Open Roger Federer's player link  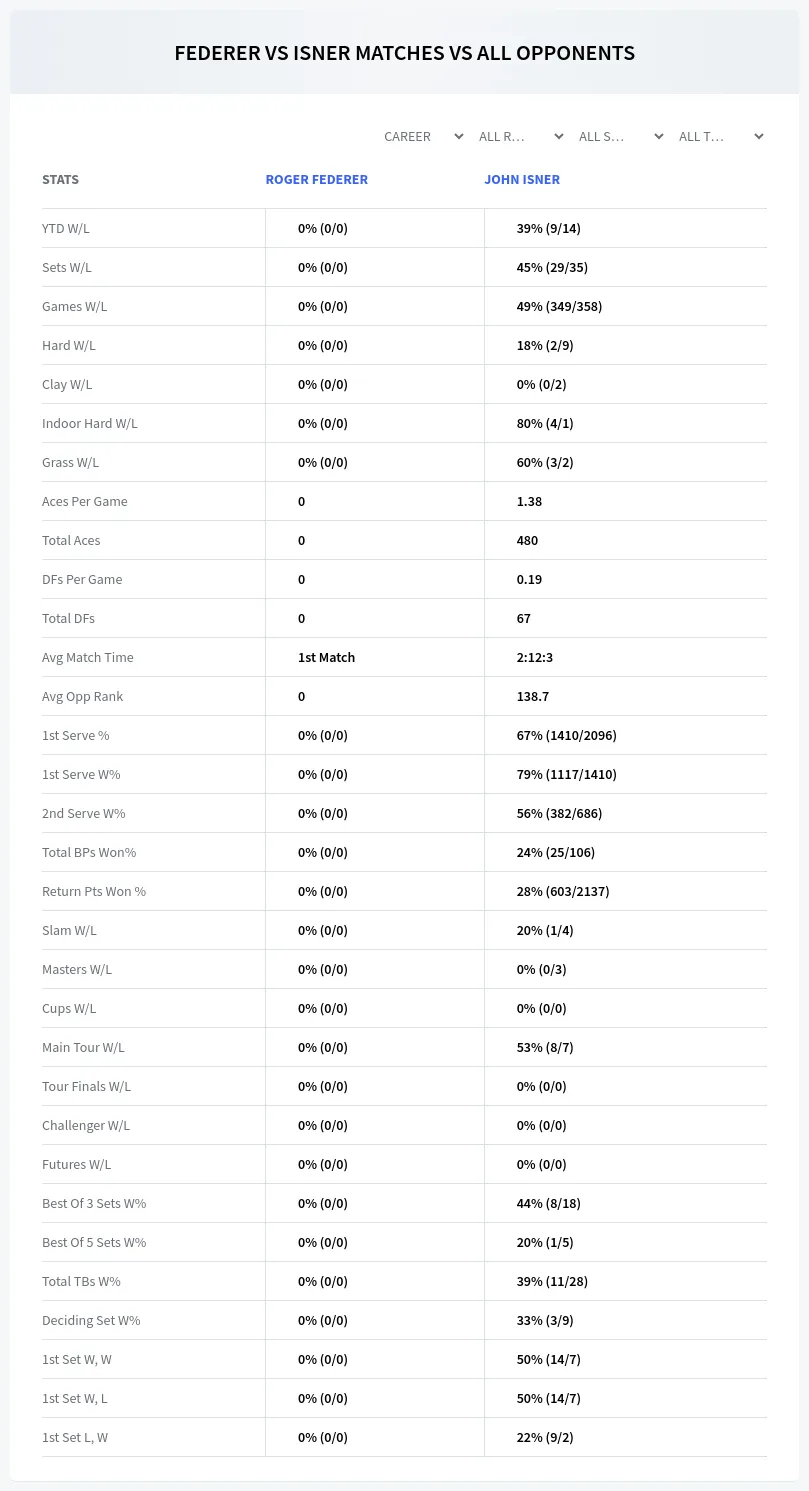pyautogui.click(x=317, y=180)
